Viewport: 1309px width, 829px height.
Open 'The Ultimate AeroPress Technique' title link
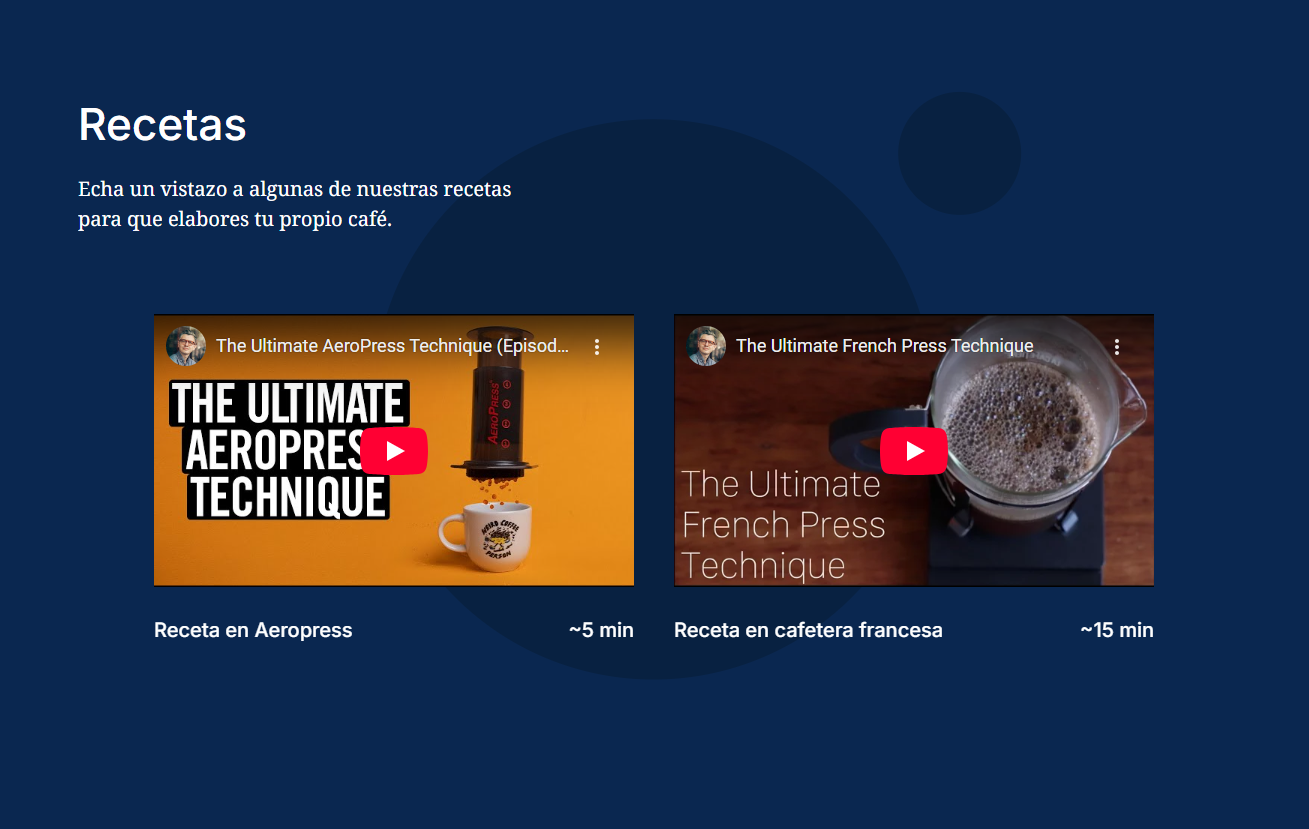coord(392,346)
